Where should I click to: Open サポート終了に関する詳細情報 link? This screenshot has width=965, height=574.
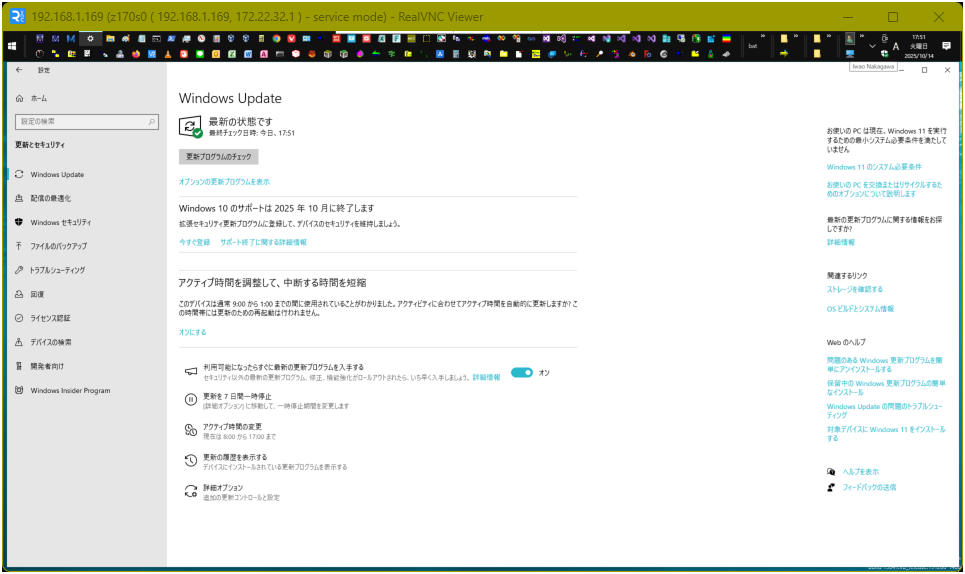(263, 242)
